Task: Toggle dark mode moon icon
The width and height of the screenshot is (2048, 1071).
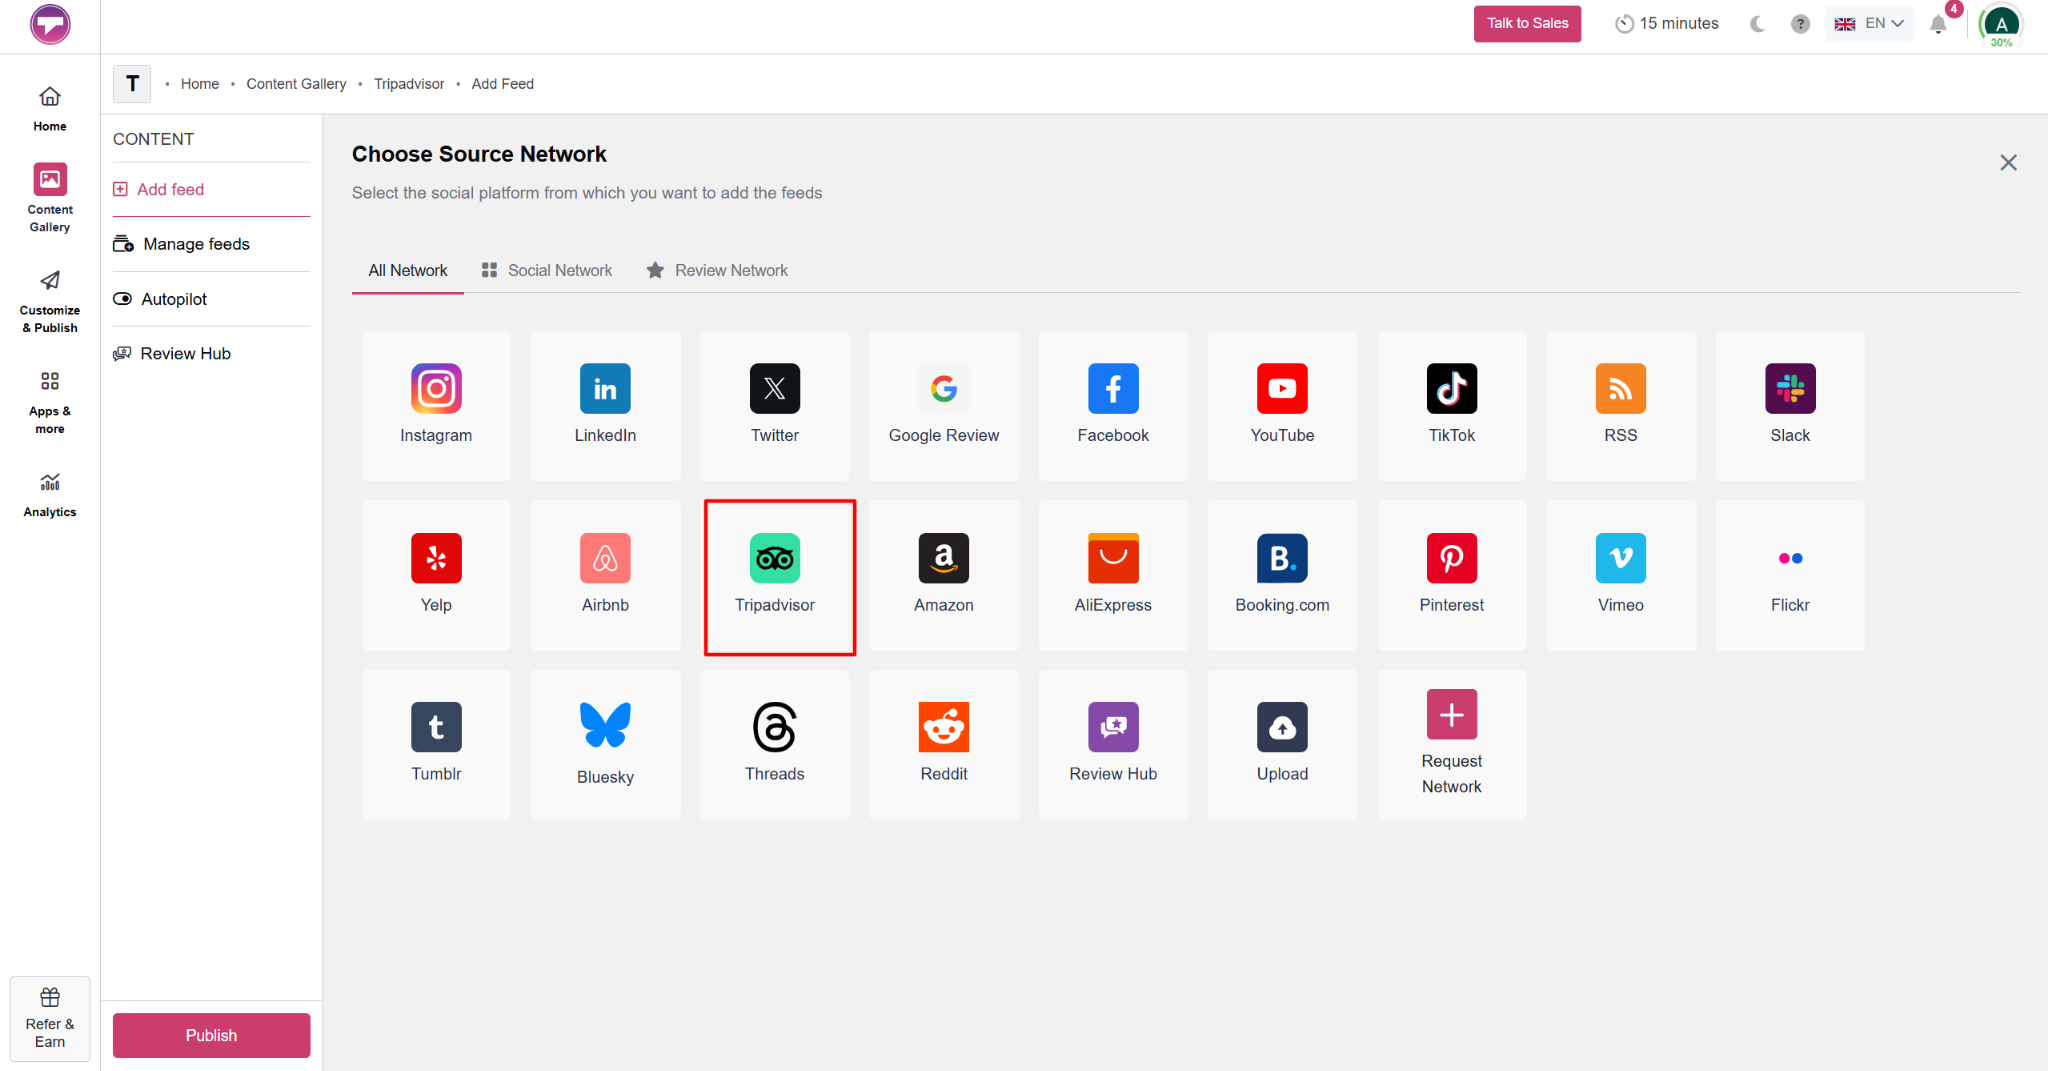Action: pyautogui.click(x=1757, y=24)
